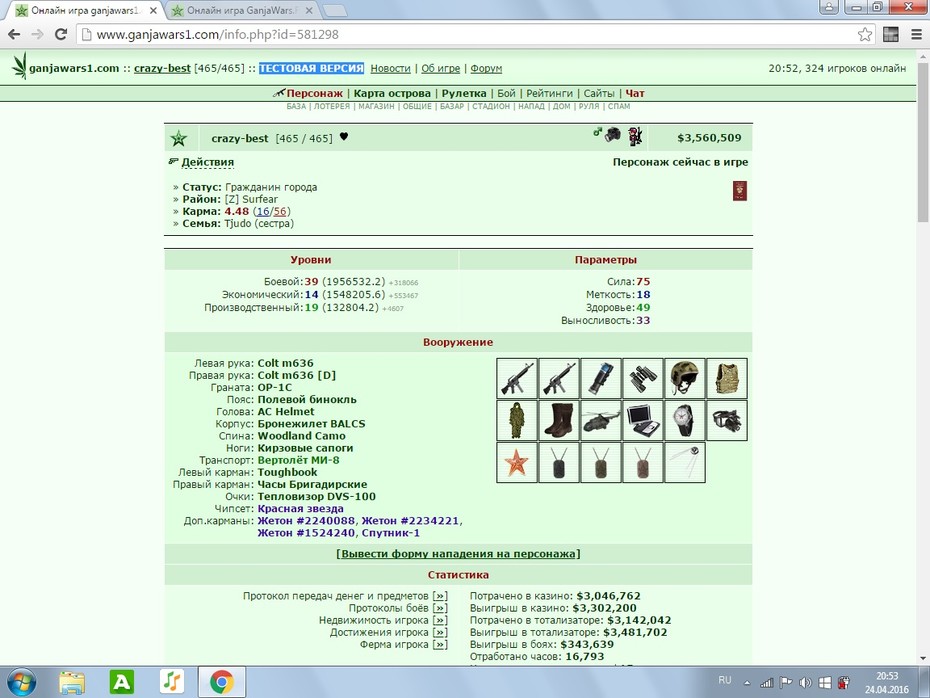Image resolution: width=930 pixels, height=698 pixels.
Task: Open the Новости news link
Action: point(390,68)
